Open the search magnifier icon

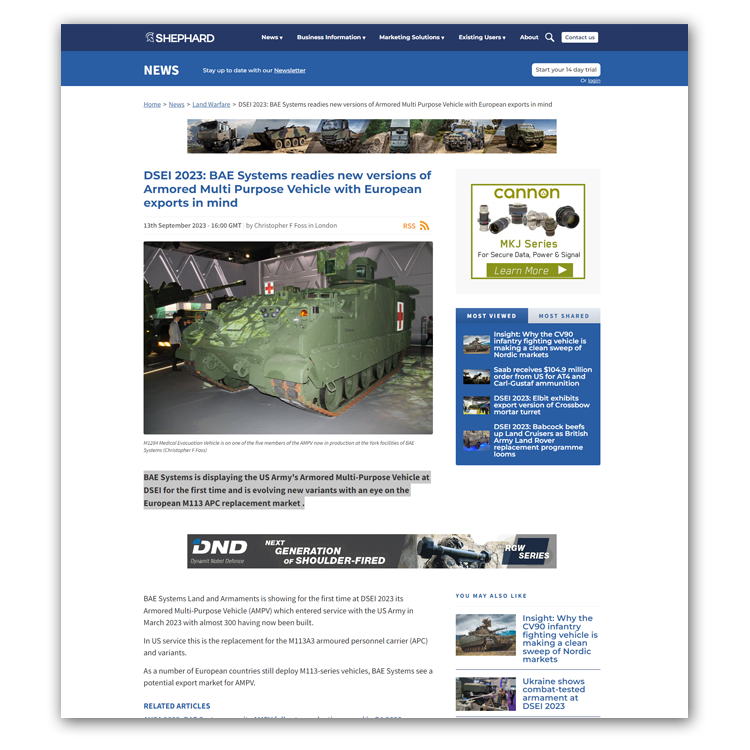550,37
